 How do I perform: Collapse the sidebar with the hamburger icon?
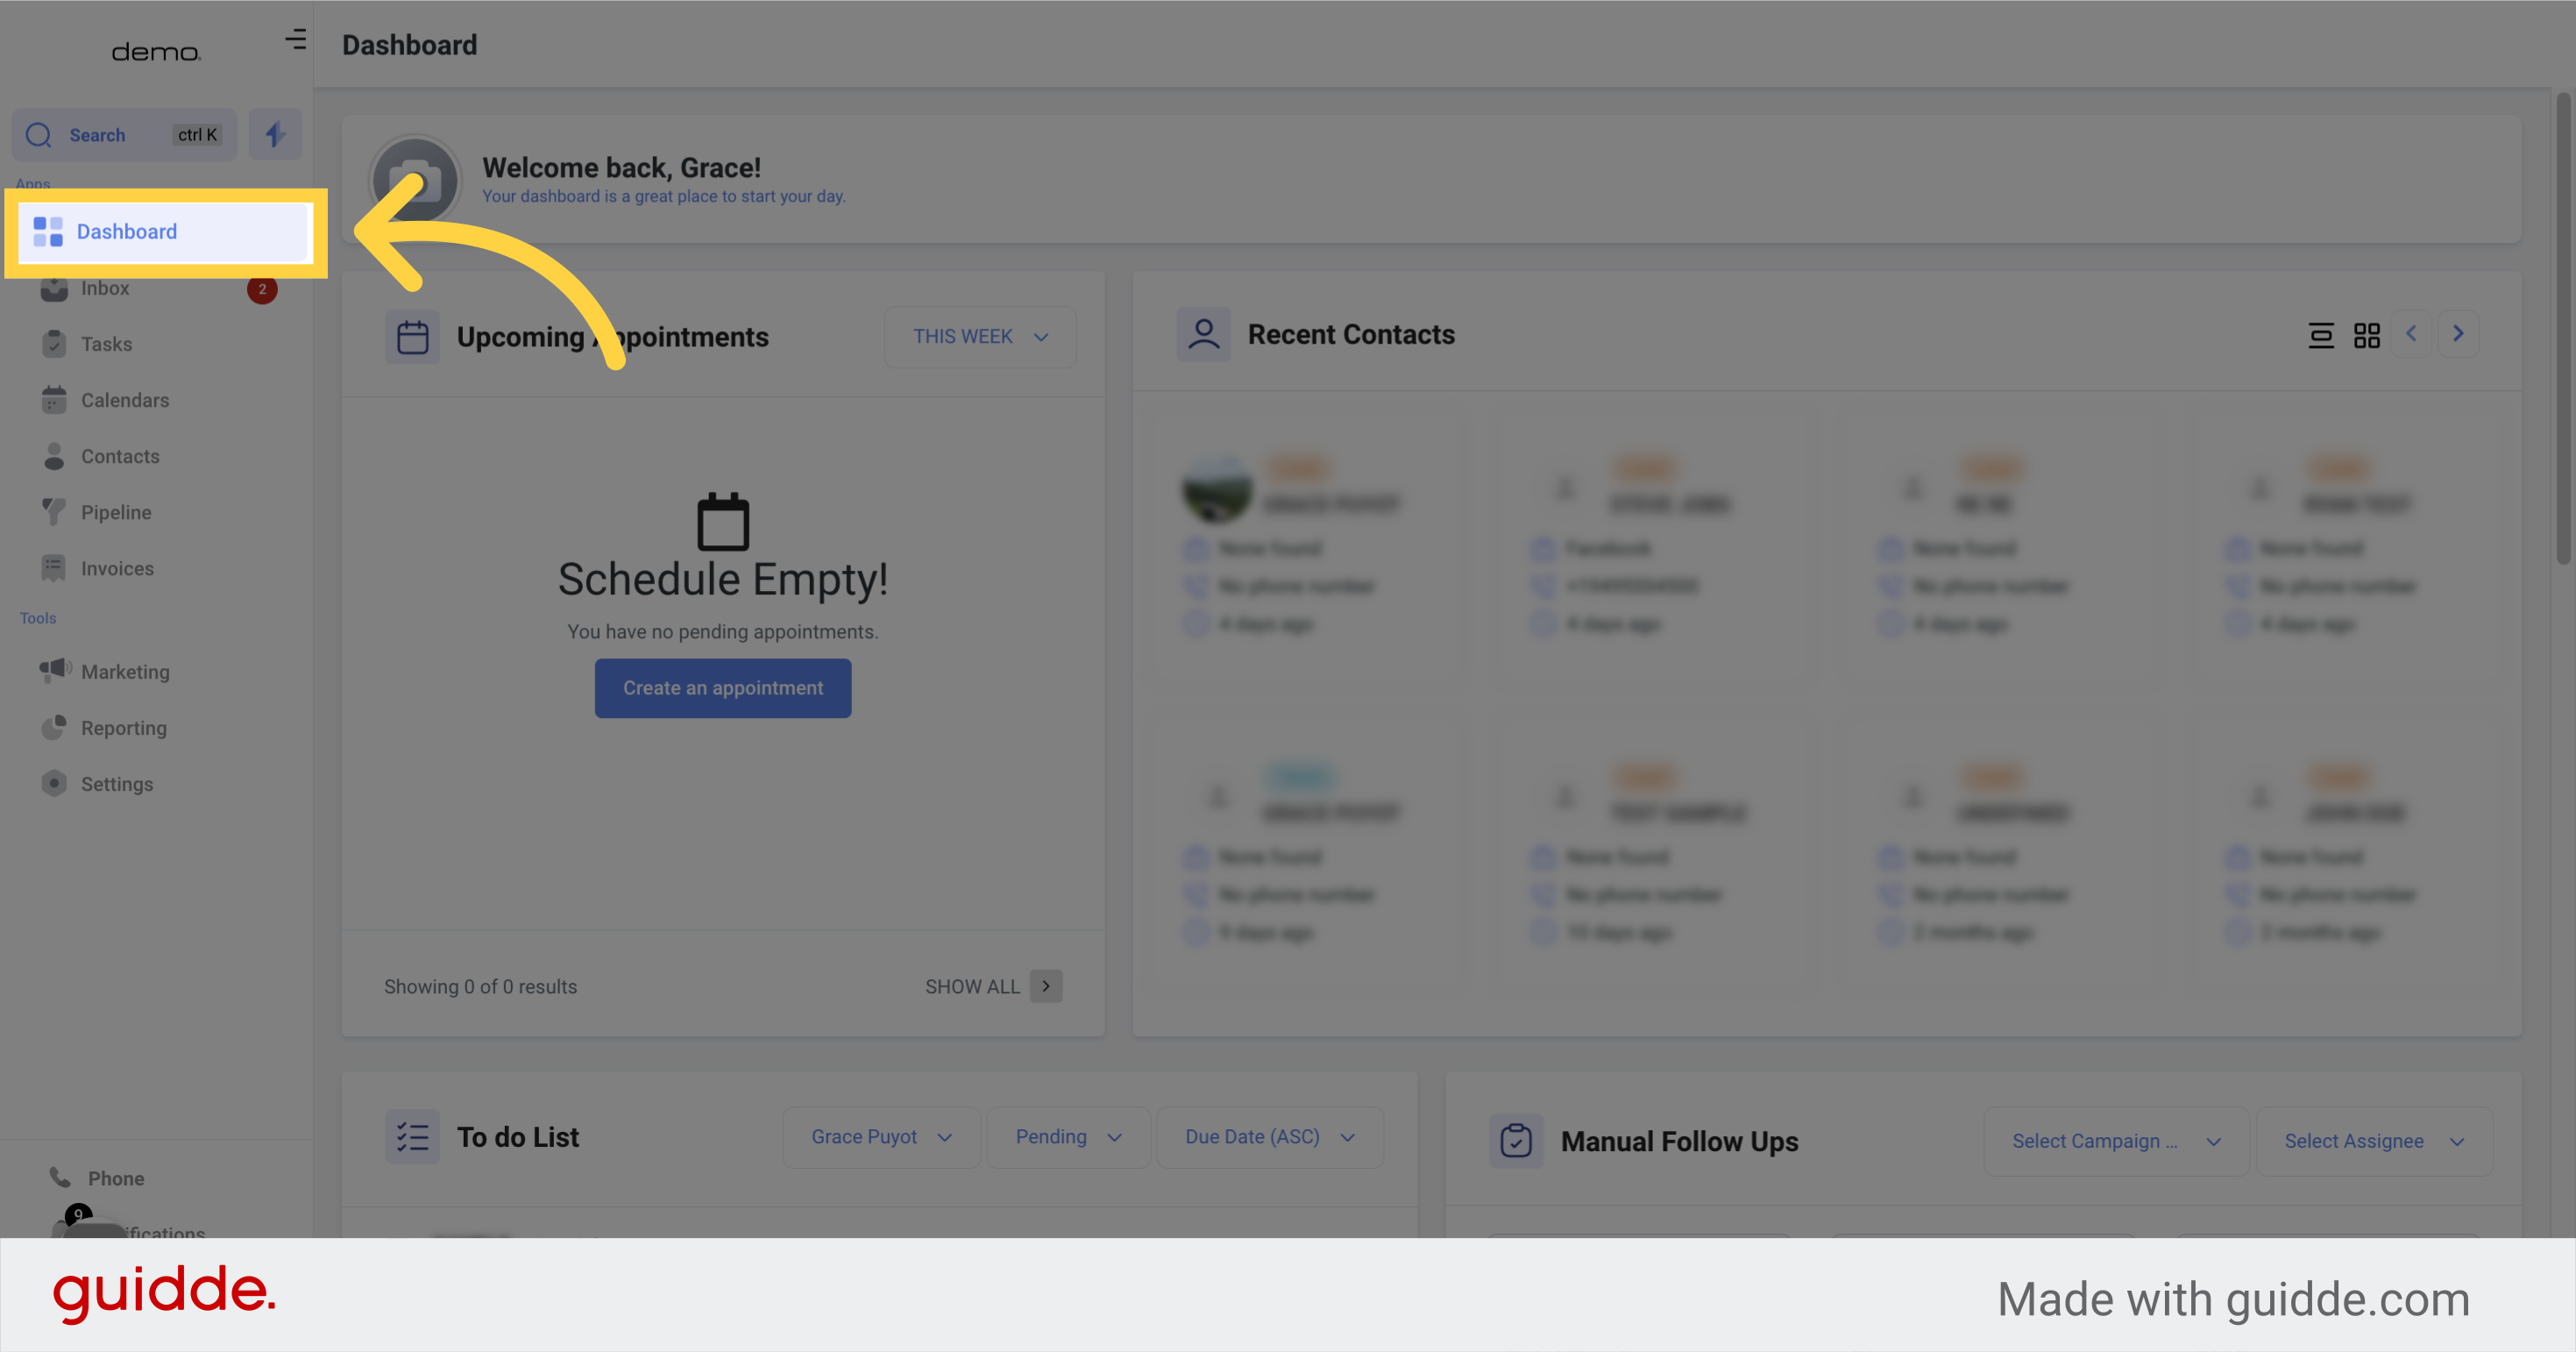pyautogui.click(x=295, y=40)
